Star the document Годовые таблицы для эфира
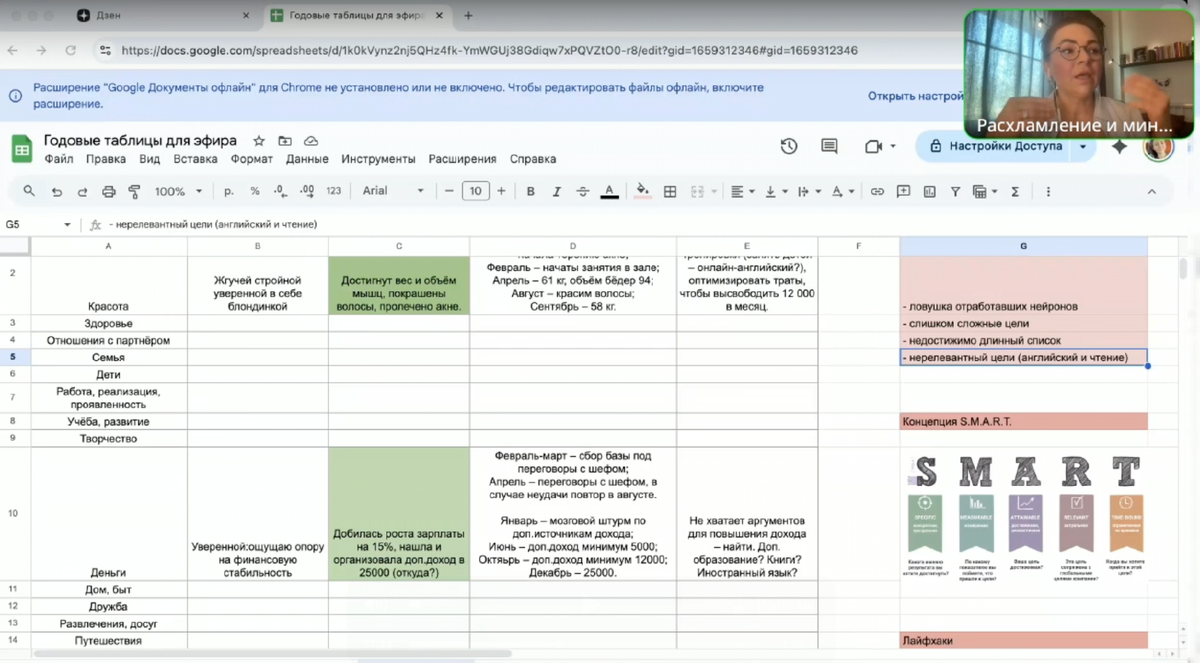The image size is (1200, 663). [259, 141]
